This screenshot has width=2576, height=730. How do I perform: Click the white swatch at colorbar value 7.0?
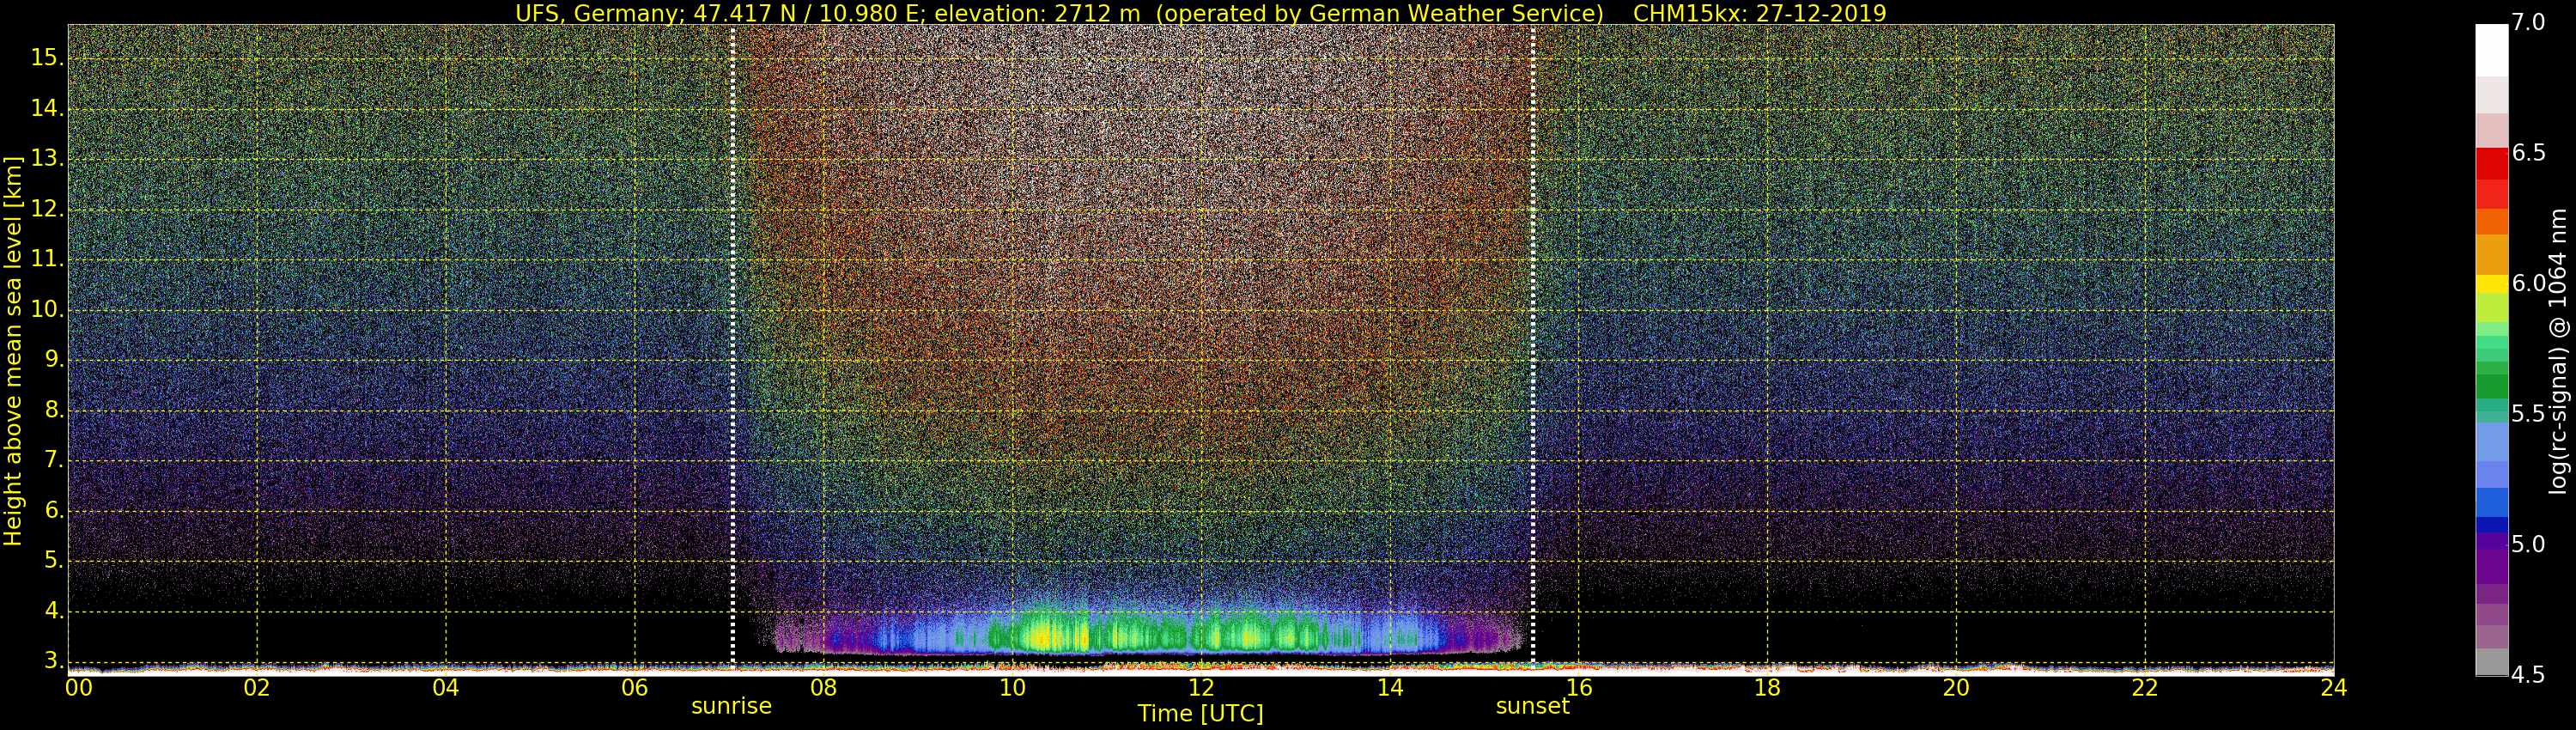click(x=2491, y=50)
